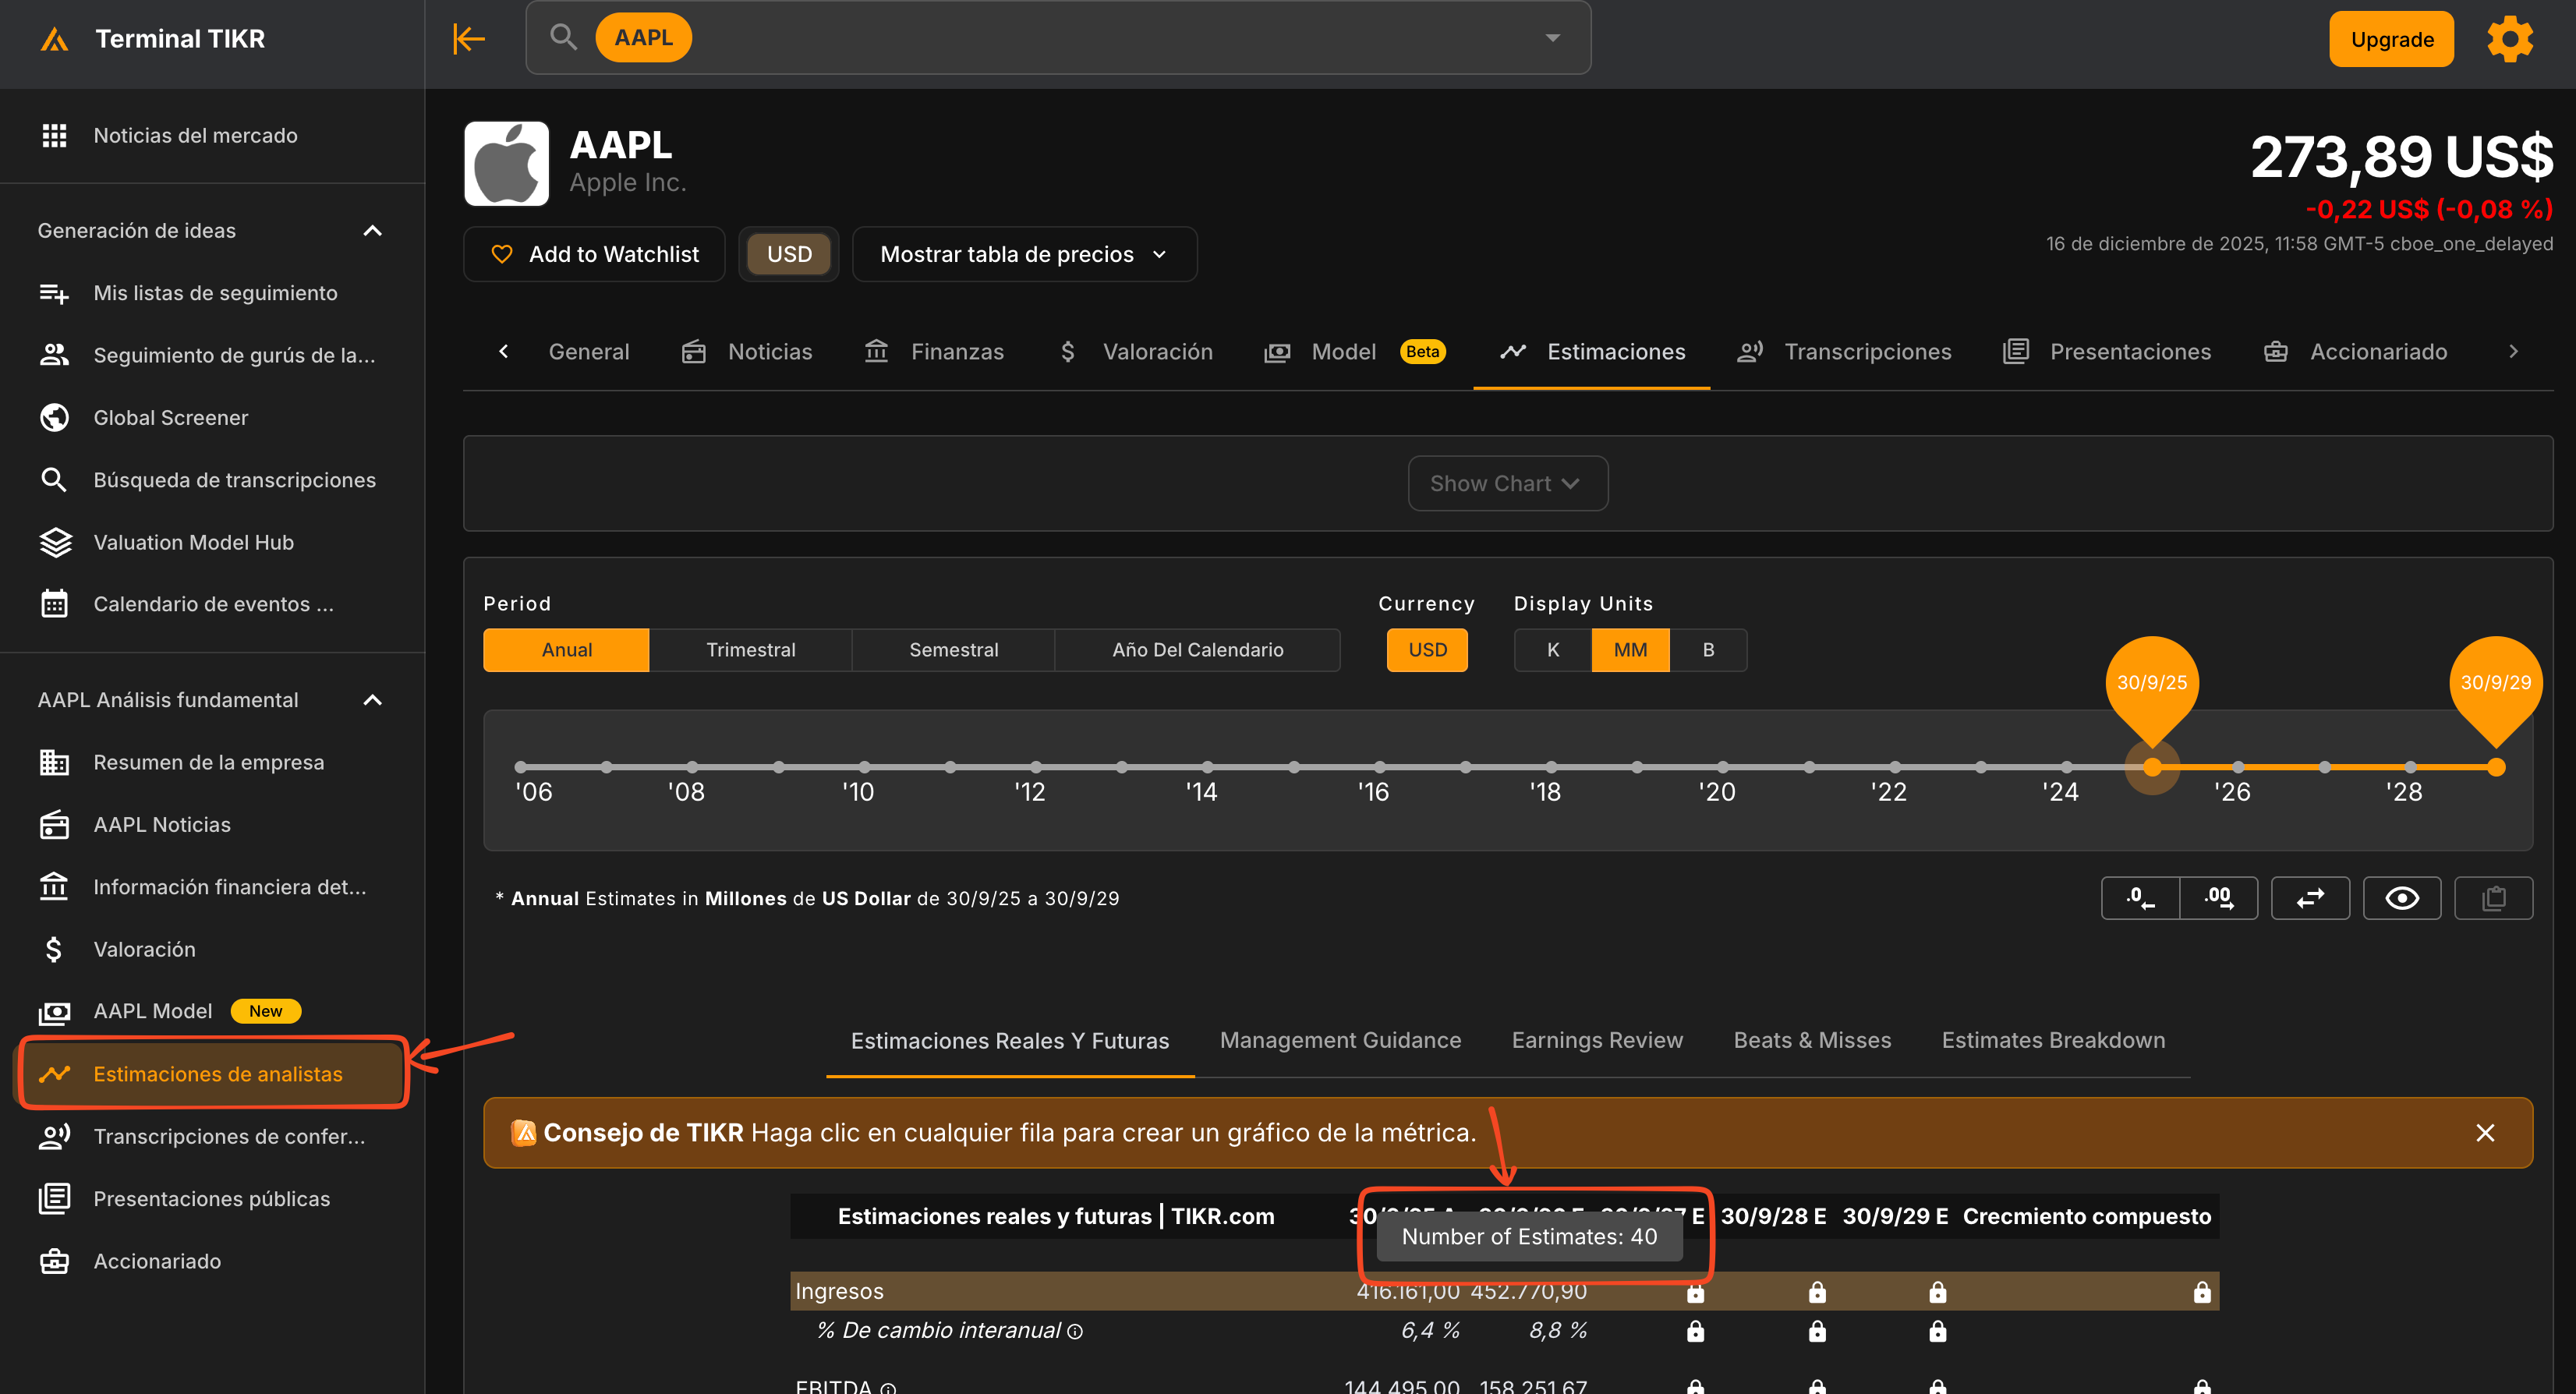Toggle the eye visibility button
Image resolution: width=2576 pixels, height=1394 pixels.
(x=2401, y=898)
